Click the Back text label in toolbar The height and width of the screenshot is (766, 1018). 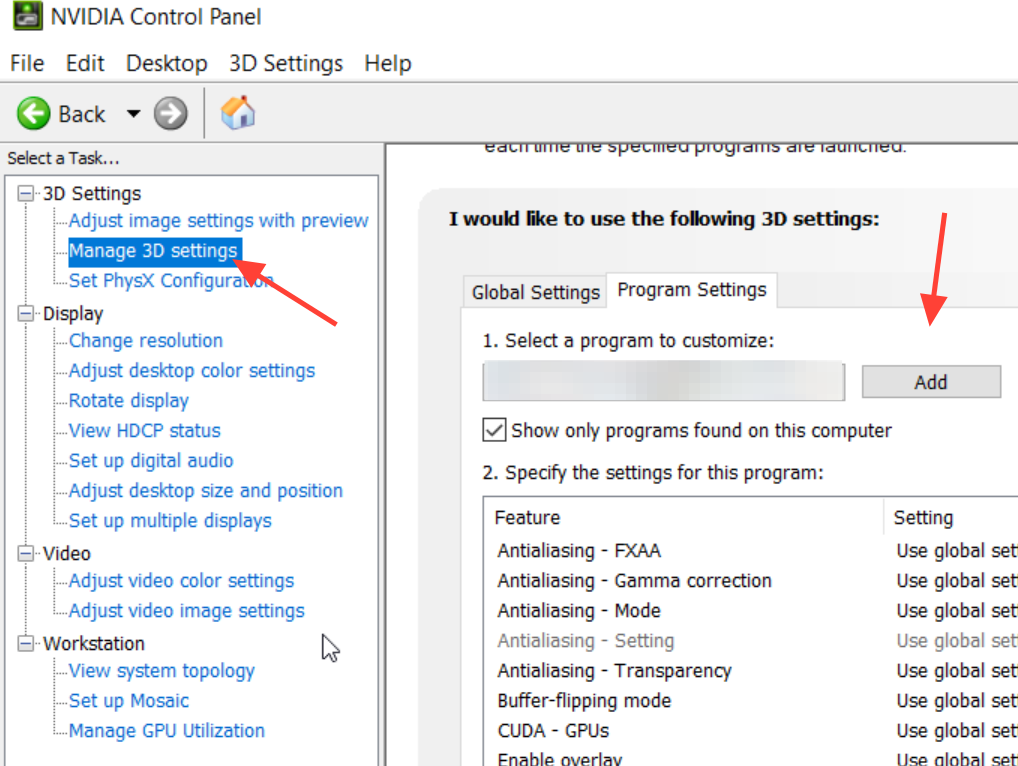coord(82,114)
